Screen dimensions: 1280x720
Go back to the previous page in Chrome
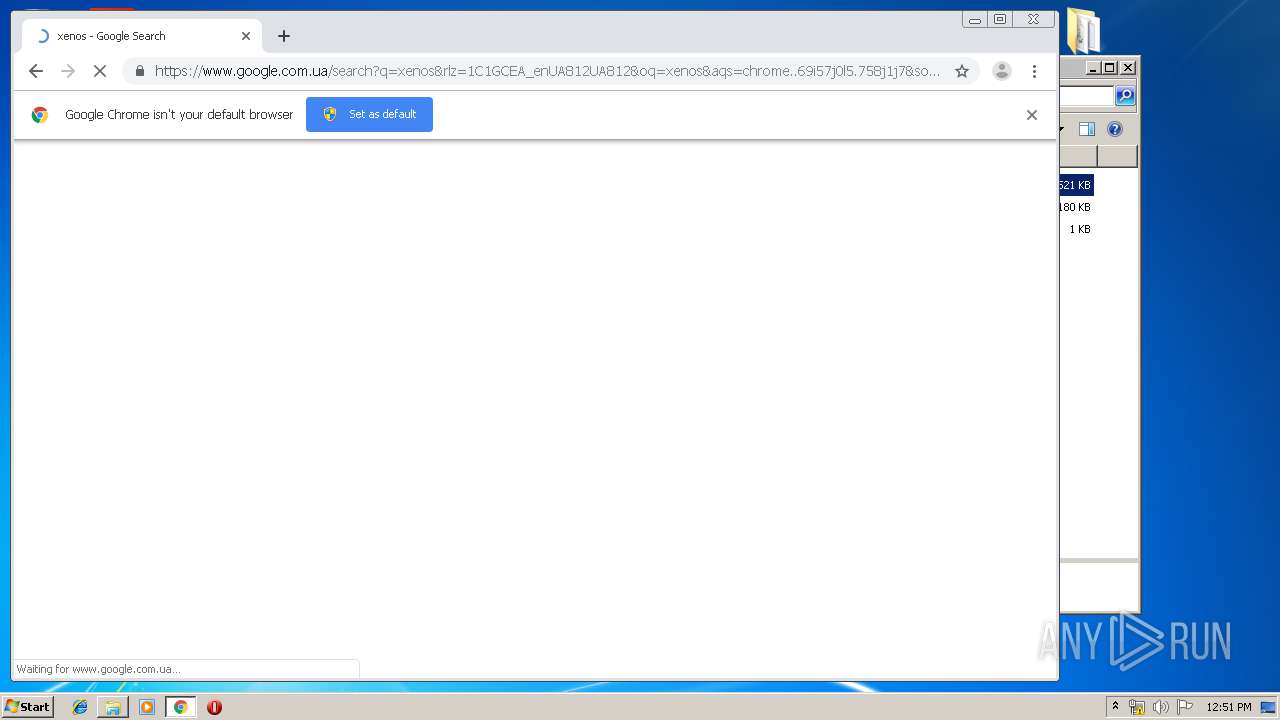(36, 71)
